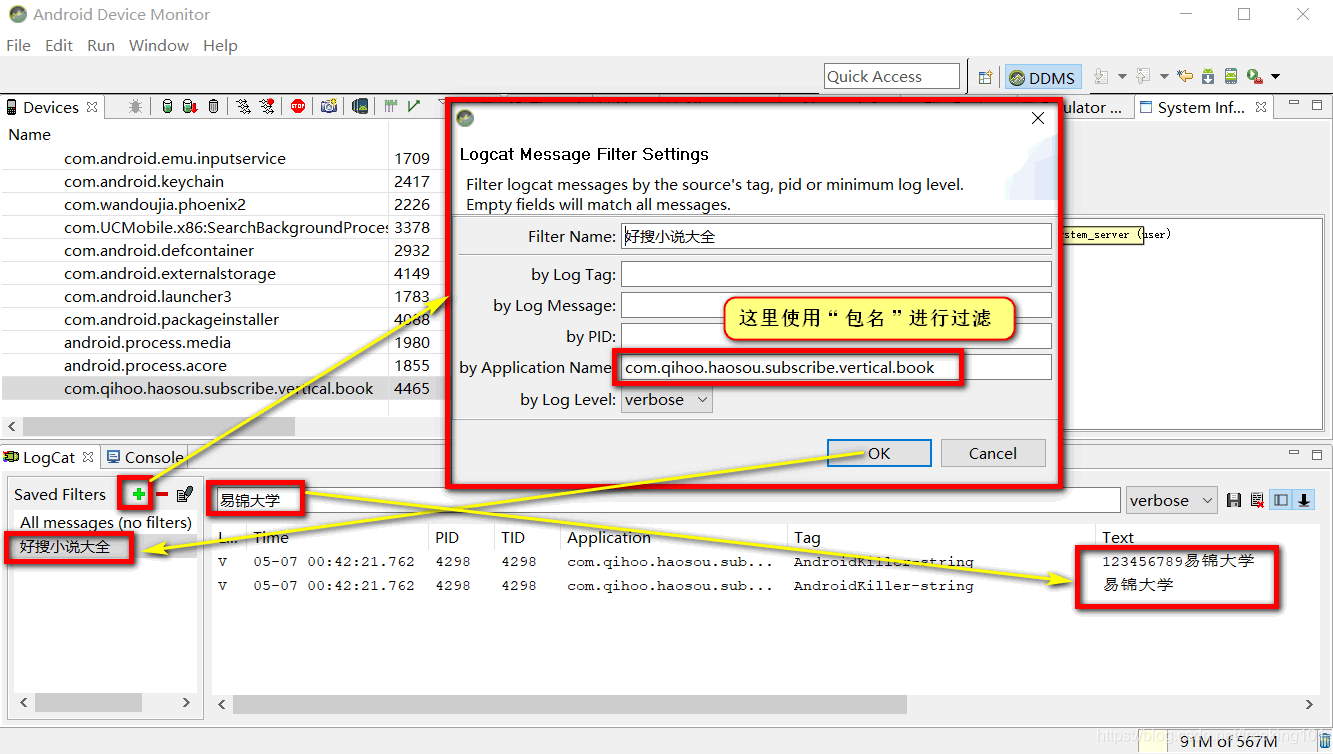
Task: Click the Update Threads icon
Action: pyautogui.click(x=243, y=106)
